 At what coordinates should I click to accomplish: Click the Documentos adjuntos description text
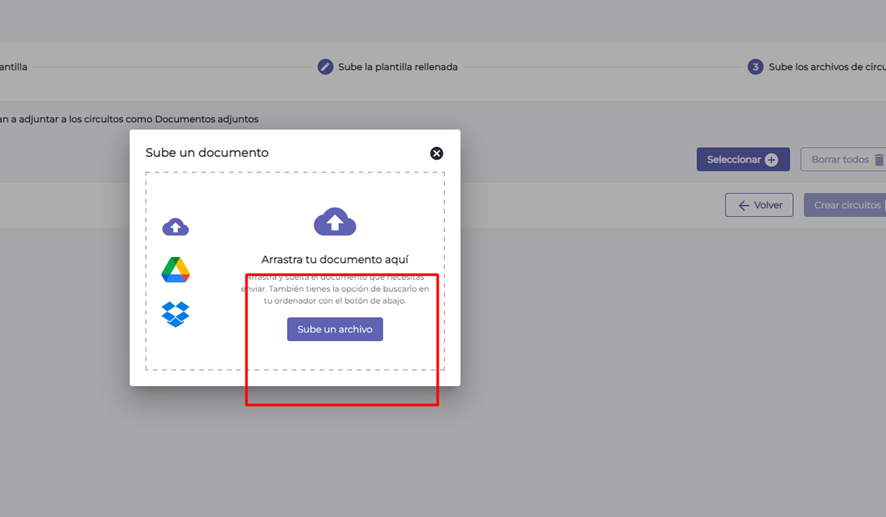[x=129, y=119]
